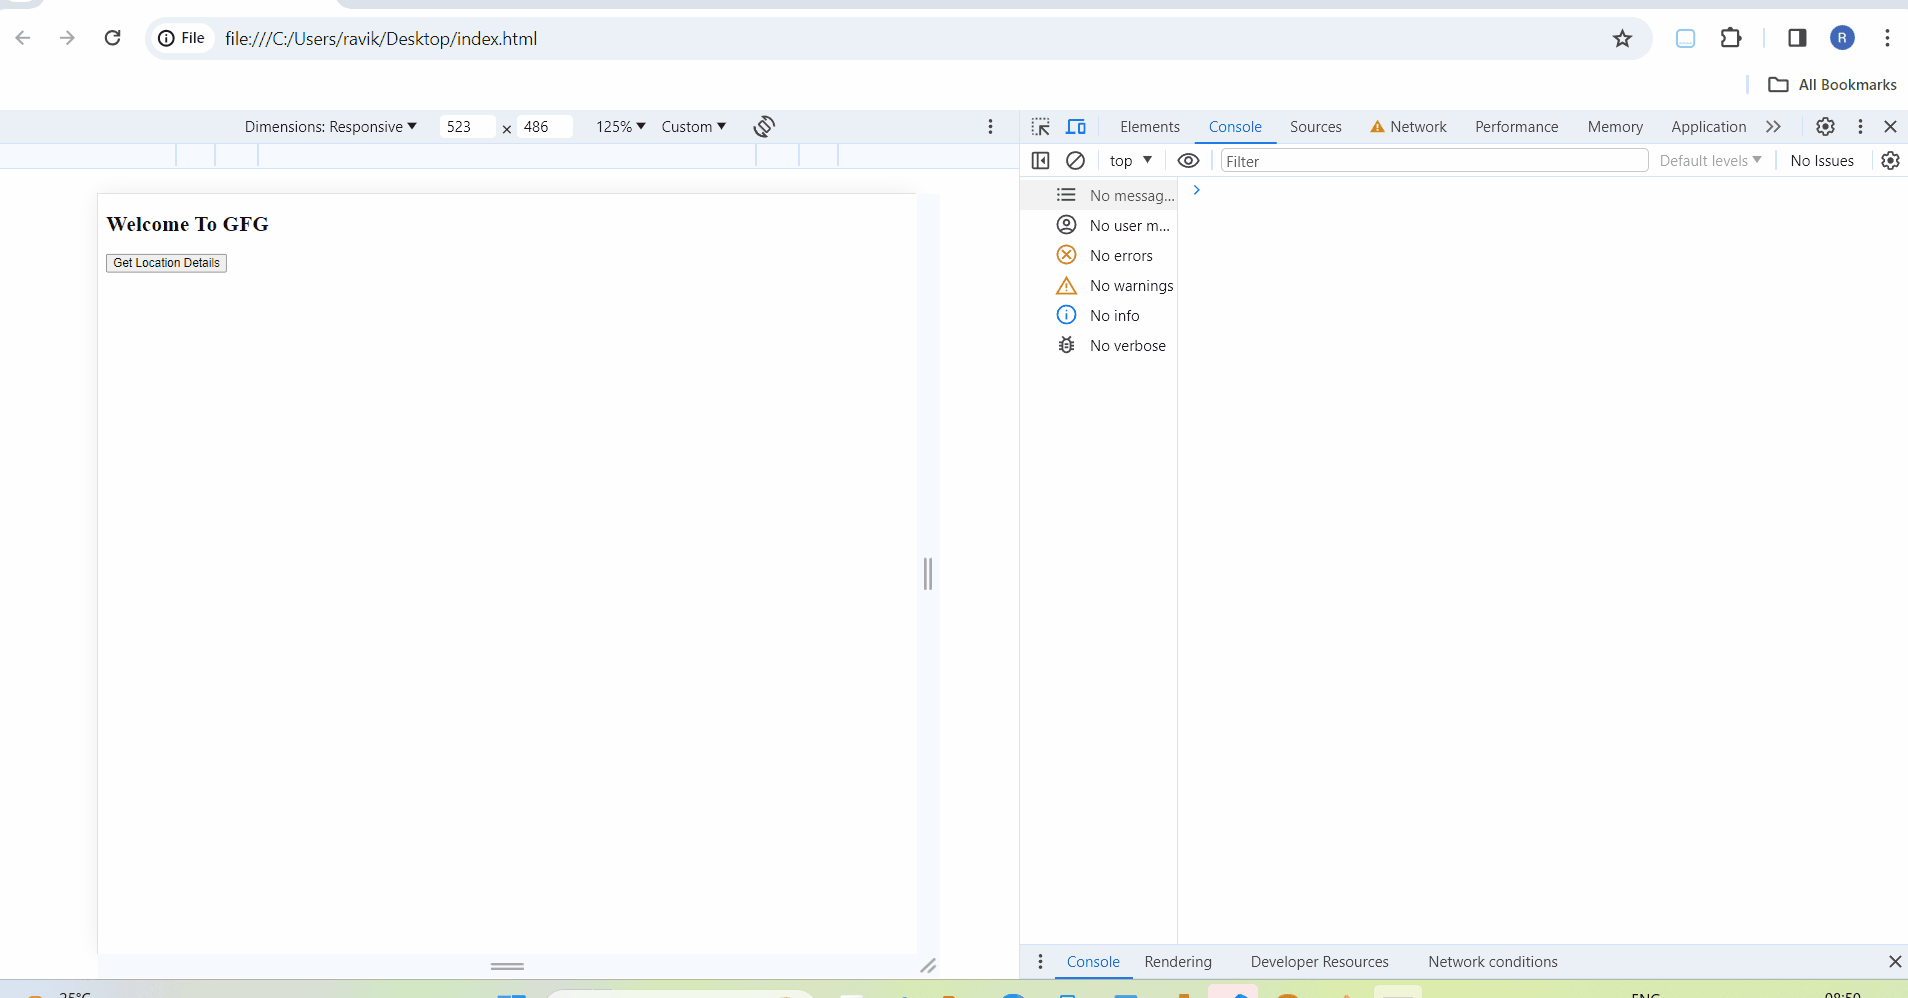Click Get Location Details button

pyautogui.click(x=166, y=263)
